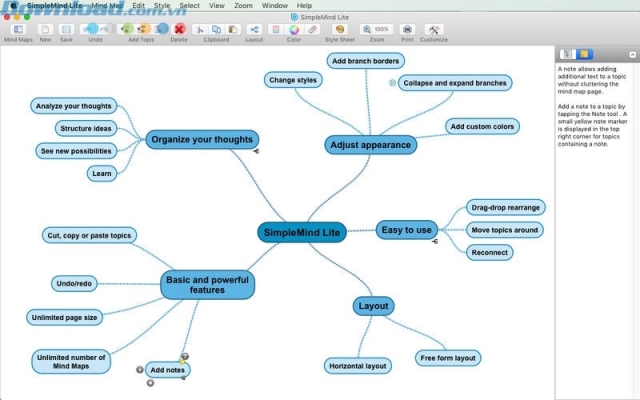Click into the note text area in side panel
The height and width of the screenshot is (400, 640).
click(x=595, y=230)
